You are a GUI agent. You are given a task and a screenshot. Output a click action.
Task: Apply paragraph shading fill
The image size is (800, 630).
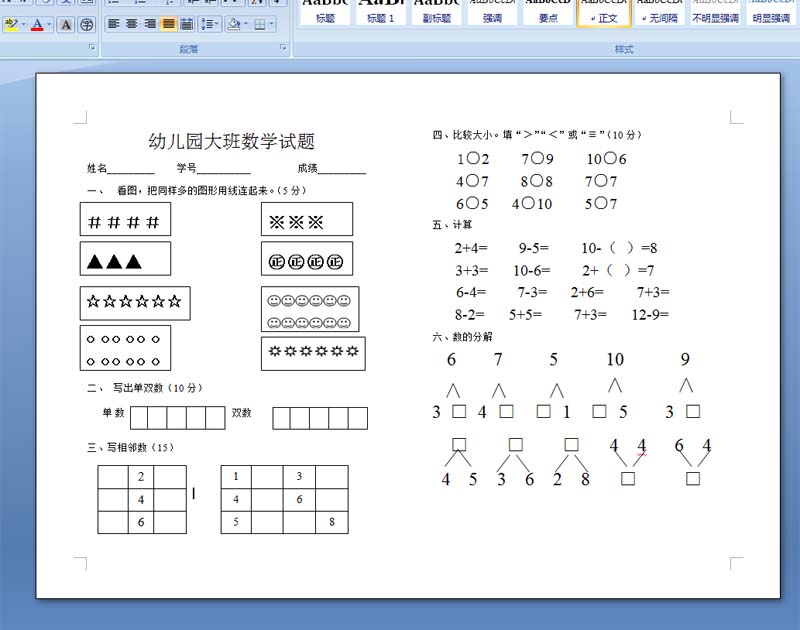coord(234,24)
